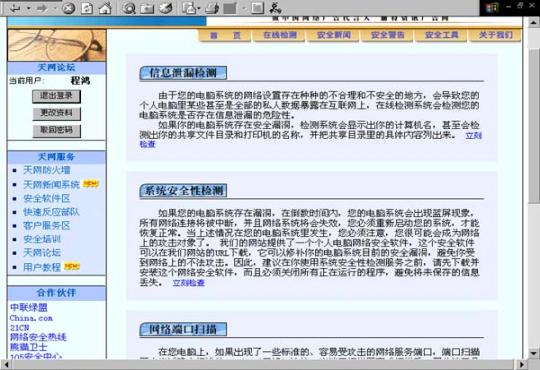Click the 取回密码 button
This screenshot has height=370, width=540.
click(x=56, y=131)
